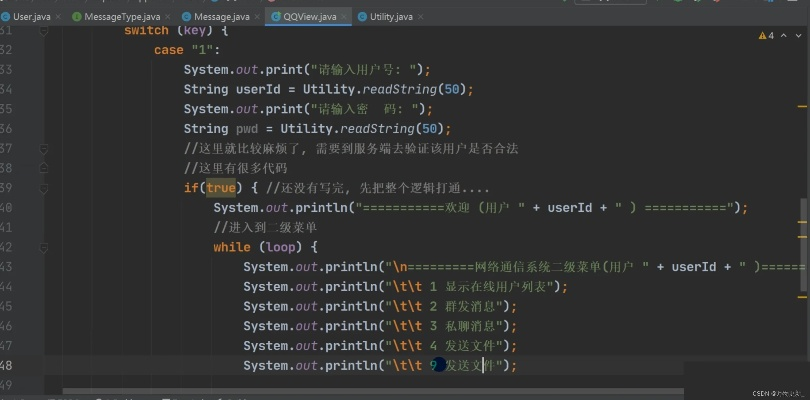This screenshot has height=400, width=810.
Task: Collapse the switch block at line 31
Action: tap(44, 31)
